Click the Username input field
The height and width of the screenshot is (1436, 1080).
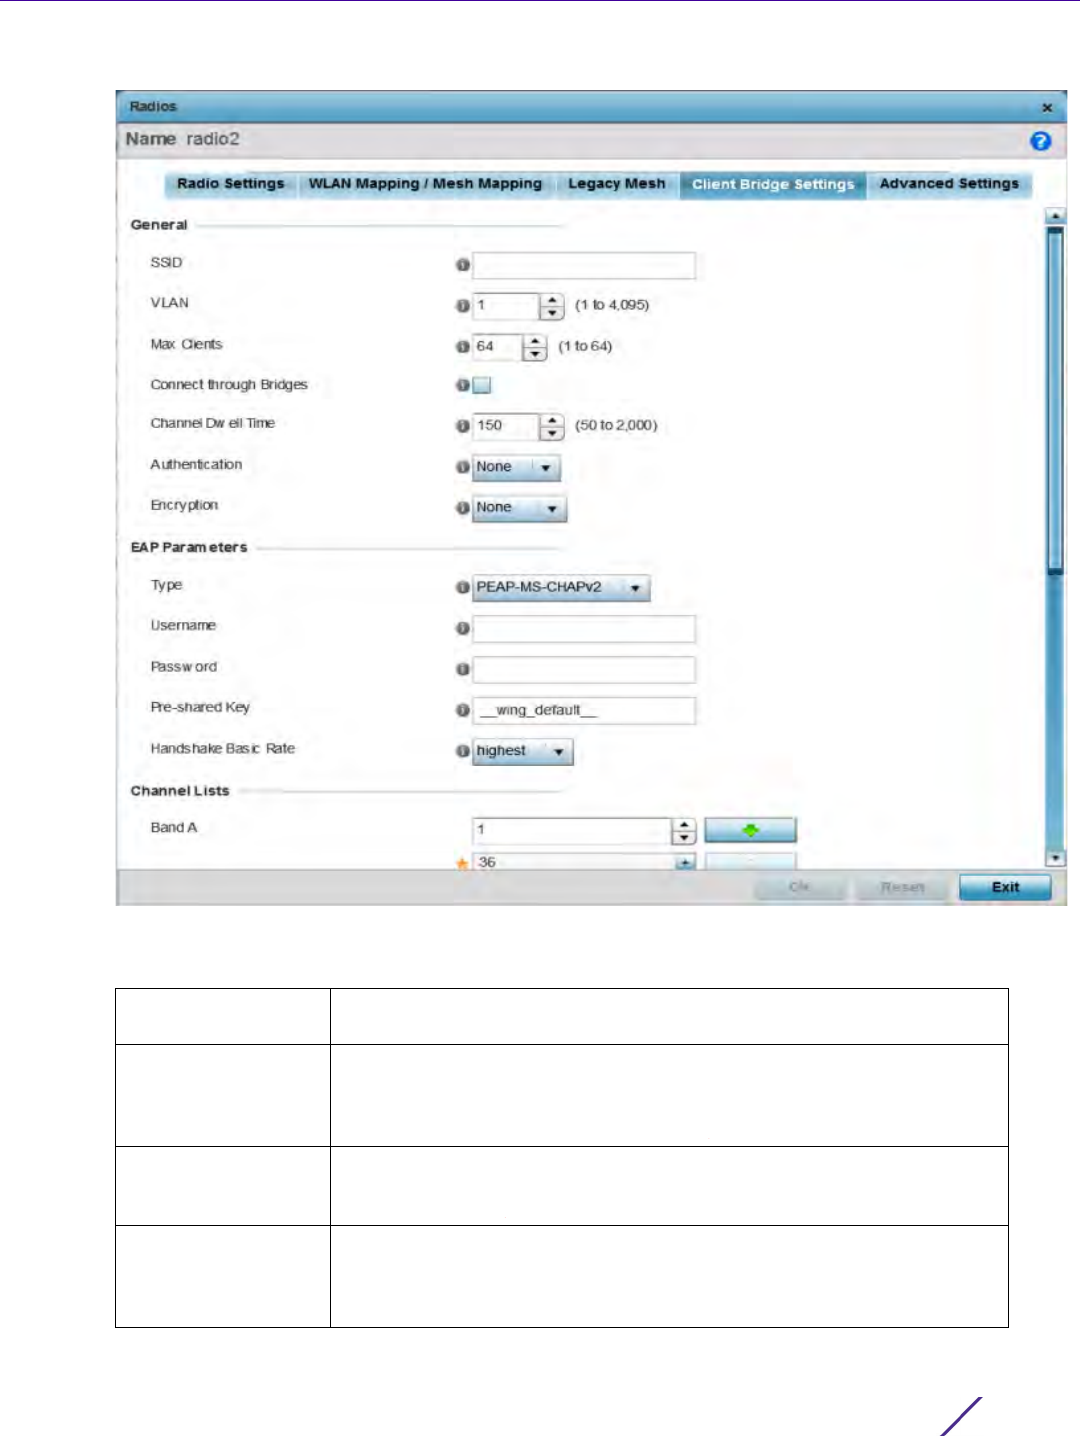click(x=584, y=629)
